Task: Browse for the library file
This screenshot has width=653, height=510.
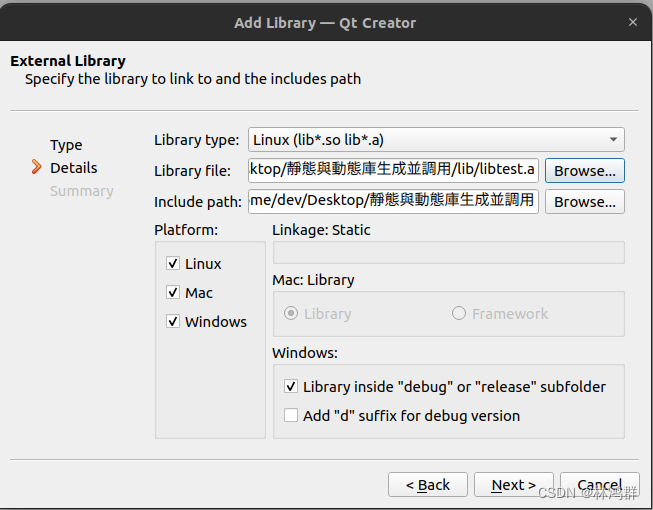Action: click(585, 170)
